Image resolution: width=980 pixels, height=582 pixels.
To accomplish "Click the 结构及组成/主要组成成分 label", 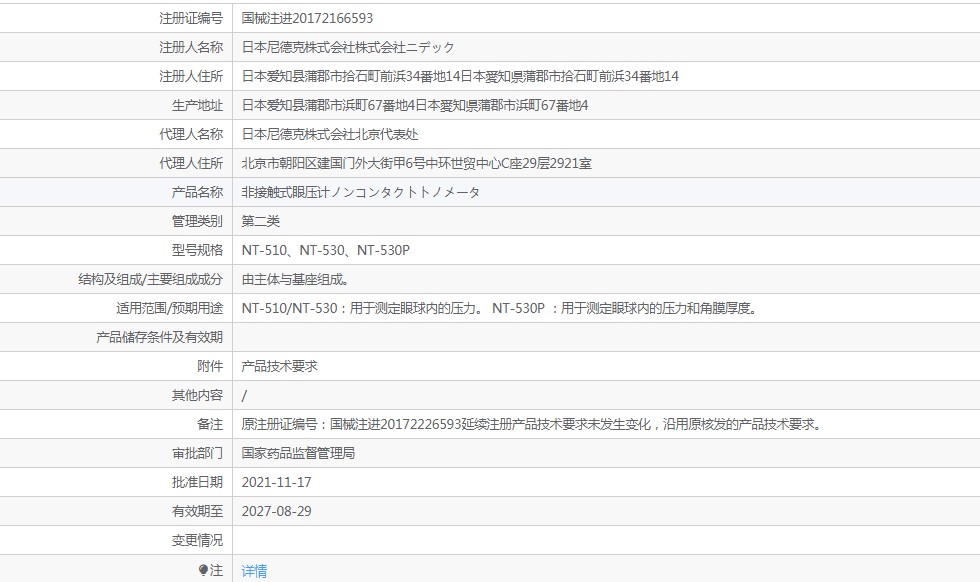I will coord(151,279).
